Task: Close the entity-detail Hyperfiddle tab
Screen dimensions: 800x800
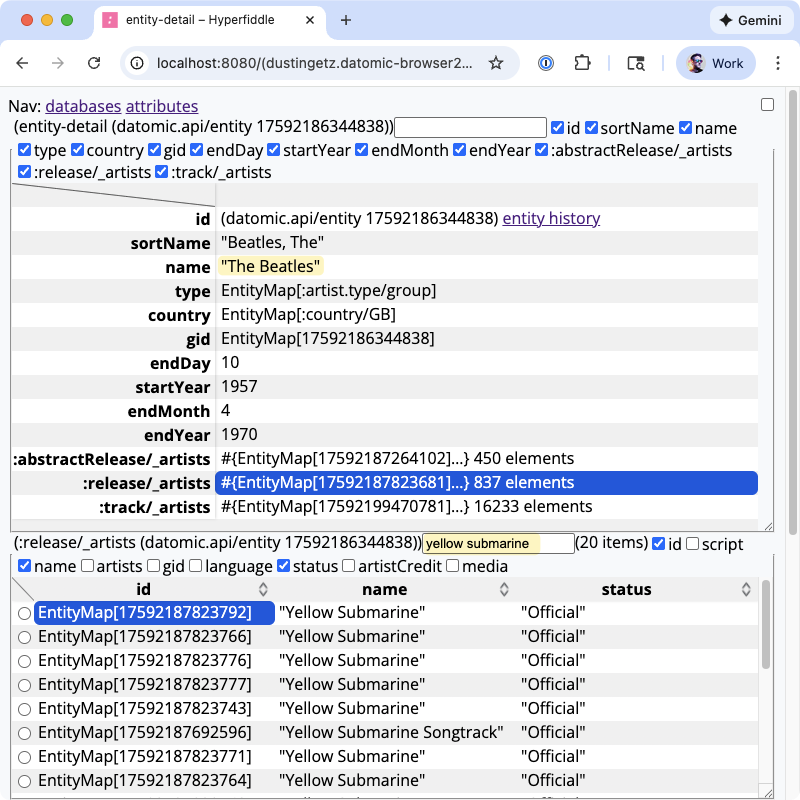Action: pyautogui.click(x=310, y=20)
